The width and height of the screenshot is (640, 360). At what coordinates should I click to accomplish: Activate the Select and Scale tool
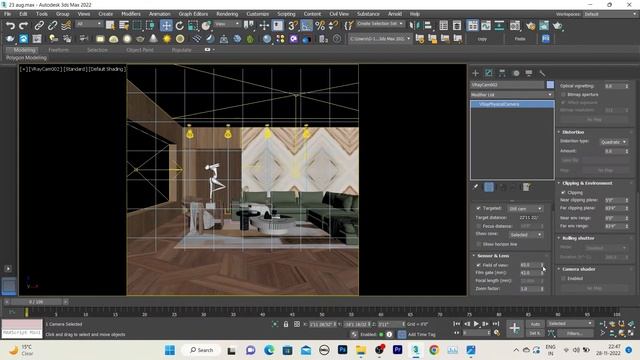tap(193, 26)
